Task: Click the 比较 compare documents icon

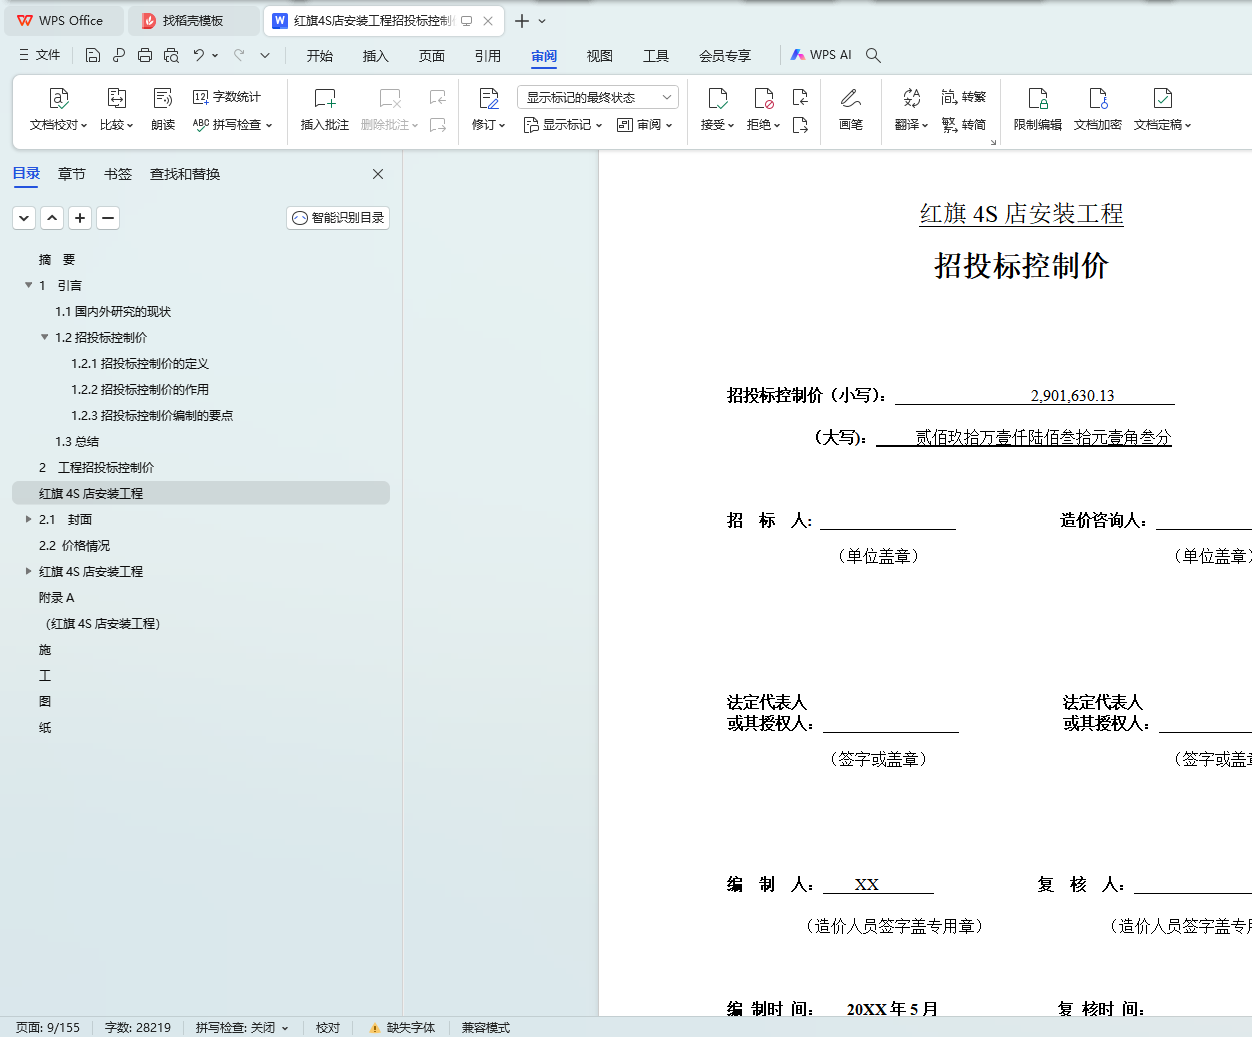Action: 116,98
